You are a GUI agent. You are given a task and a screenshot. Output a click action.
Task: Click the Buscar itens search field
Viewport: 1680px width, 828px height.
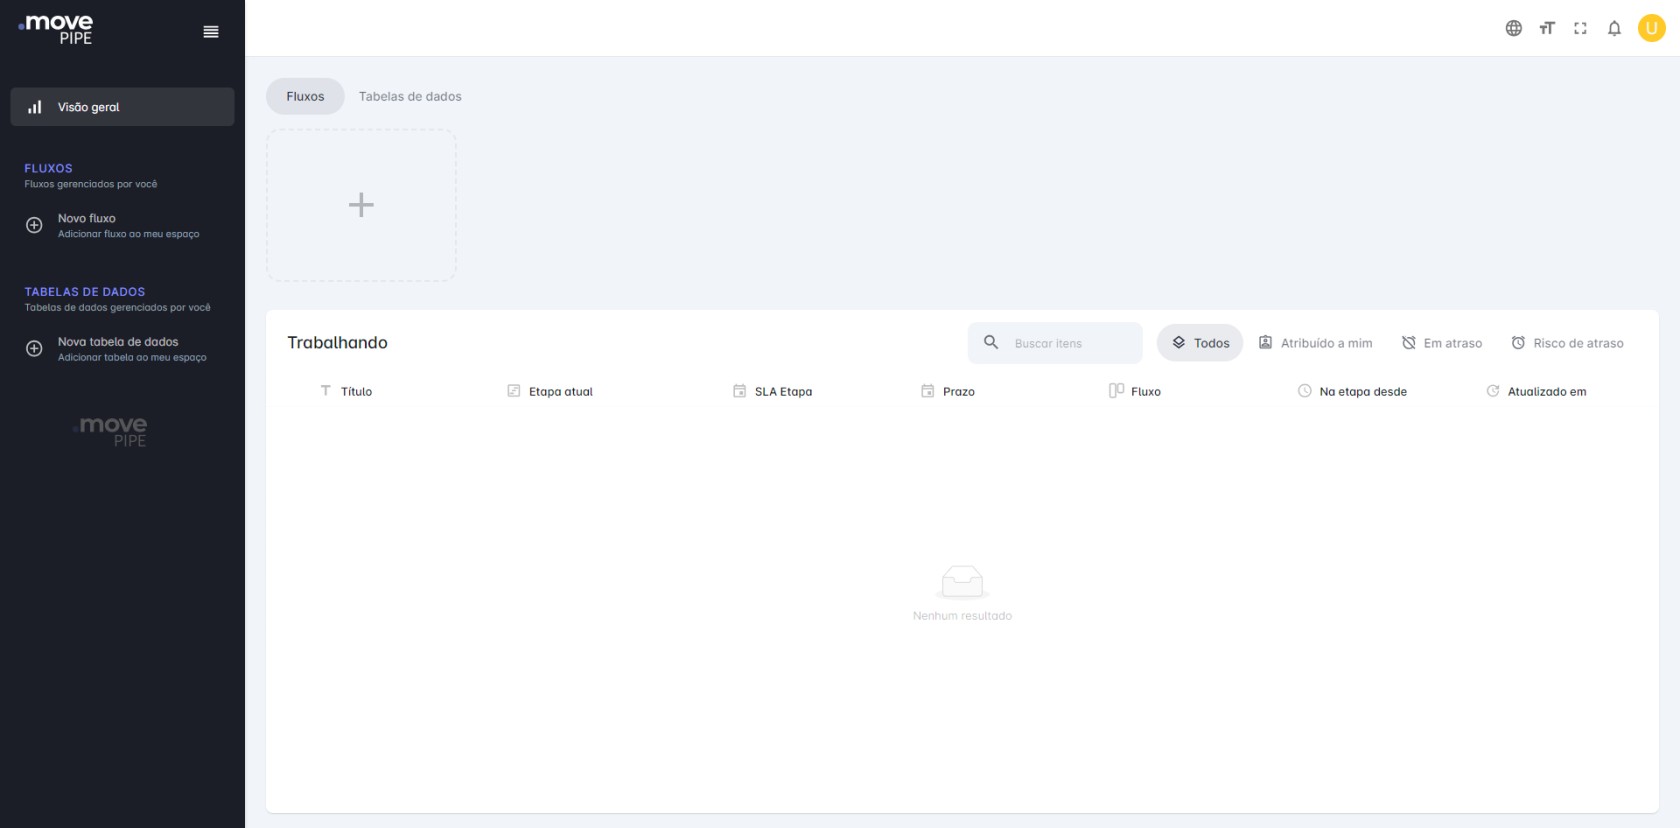pyautogui.click(x=1070, y=343)
